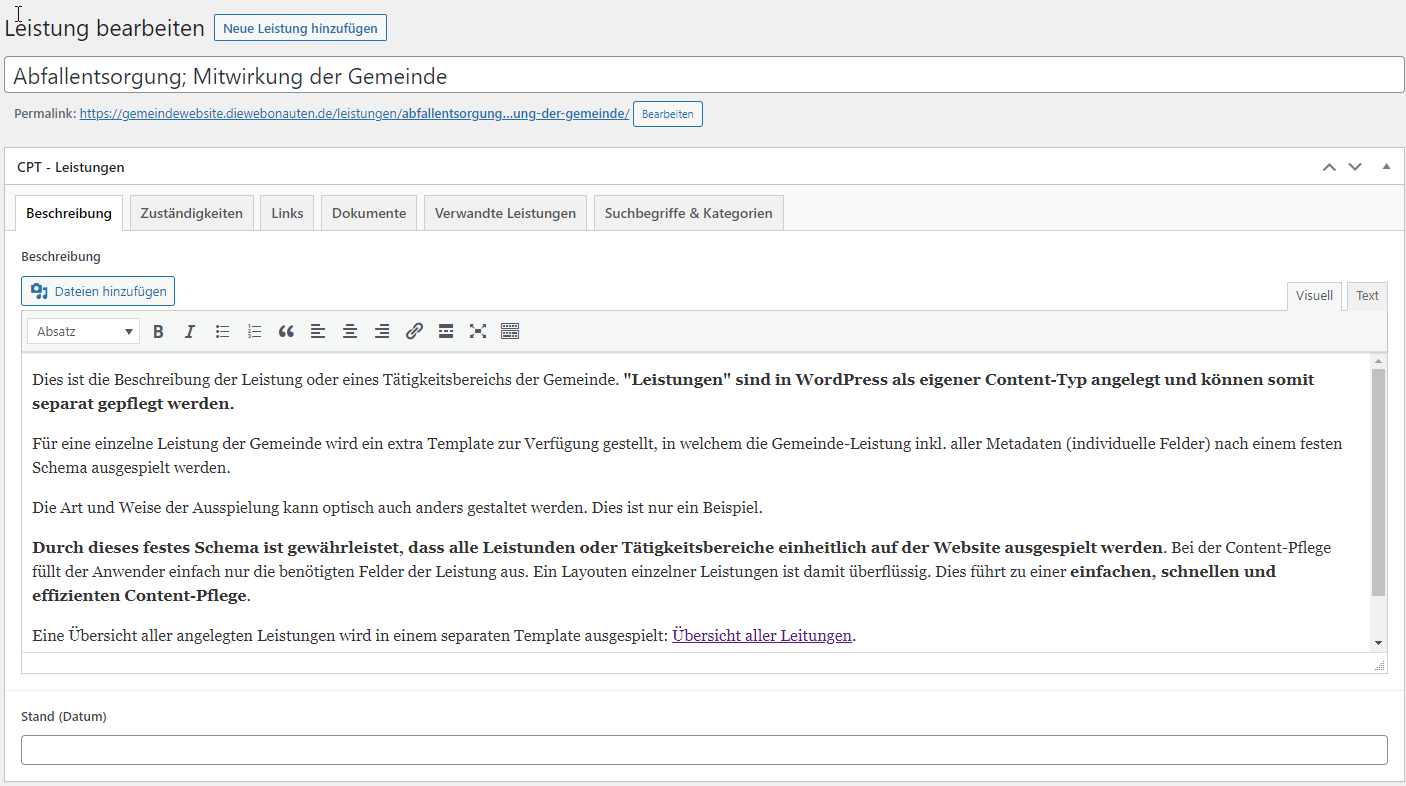Apply blockquote formatting
This screenshot has height=786, width=1406.
coord(286,332)
